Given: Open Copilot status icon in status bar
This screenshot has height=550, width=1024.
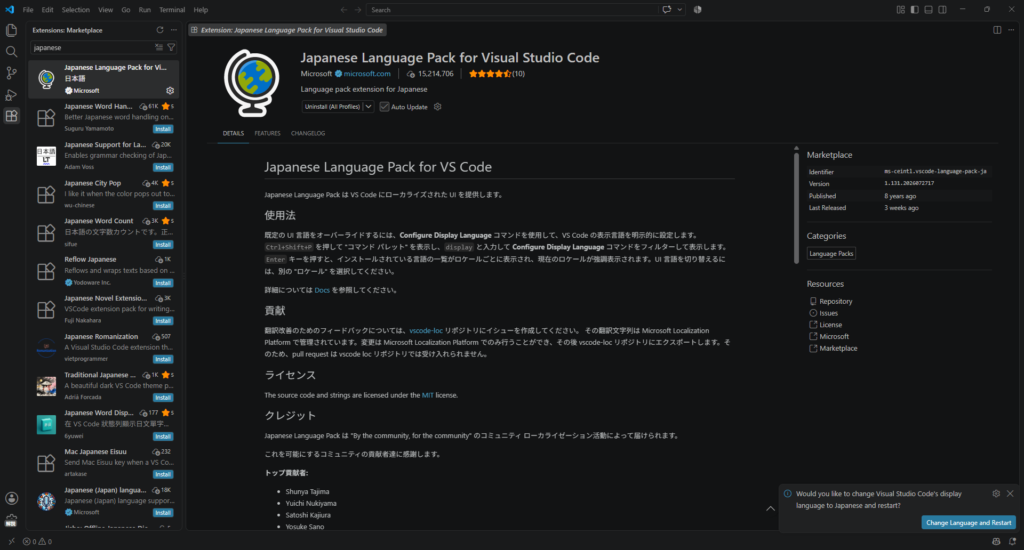Looking at the screenshot, I should pyautogui.click(x=996, y=542).
